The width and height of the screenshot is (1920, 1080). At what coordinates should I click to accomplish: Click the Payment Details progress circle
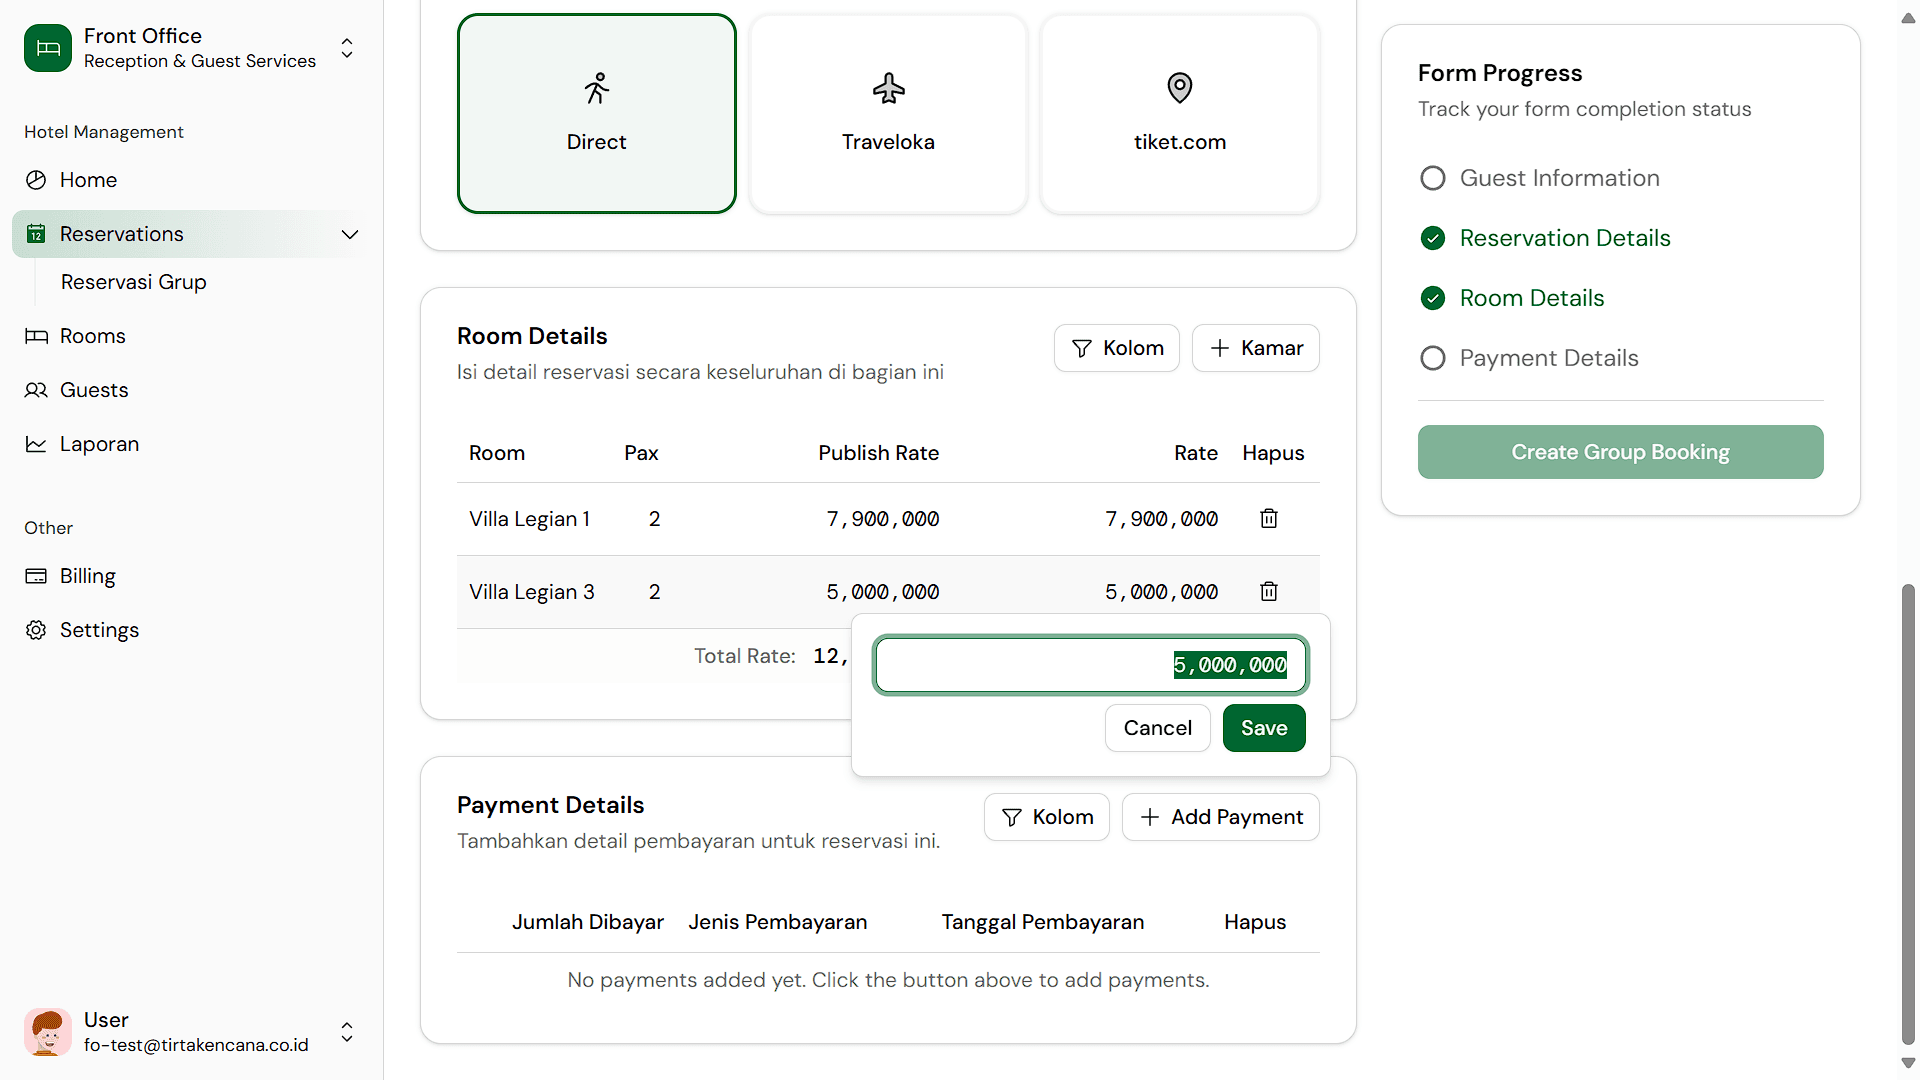click(x=1433, y=358)
